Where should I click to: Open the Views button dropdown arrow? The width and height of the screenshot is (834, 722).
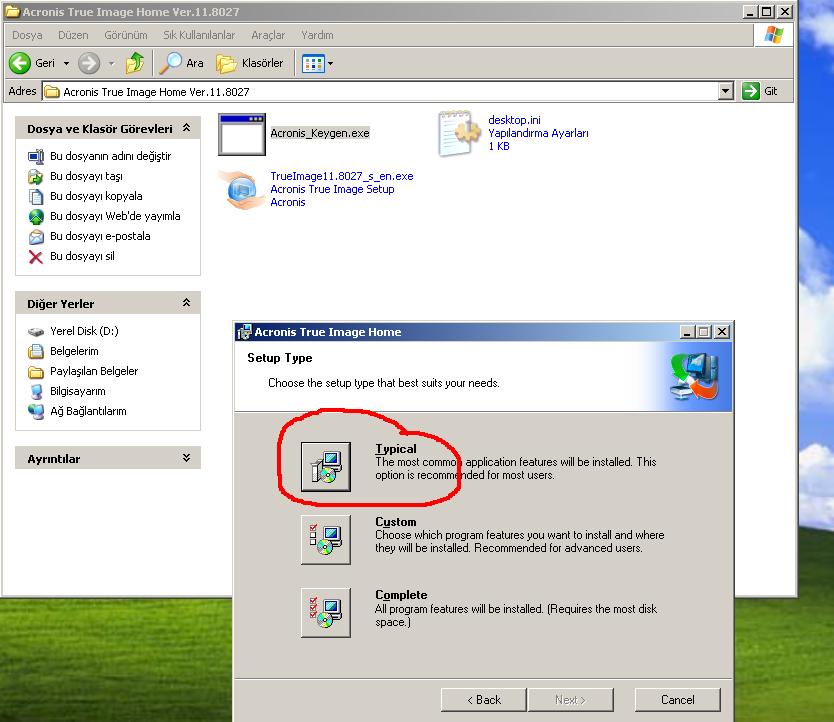click(330, 64)
